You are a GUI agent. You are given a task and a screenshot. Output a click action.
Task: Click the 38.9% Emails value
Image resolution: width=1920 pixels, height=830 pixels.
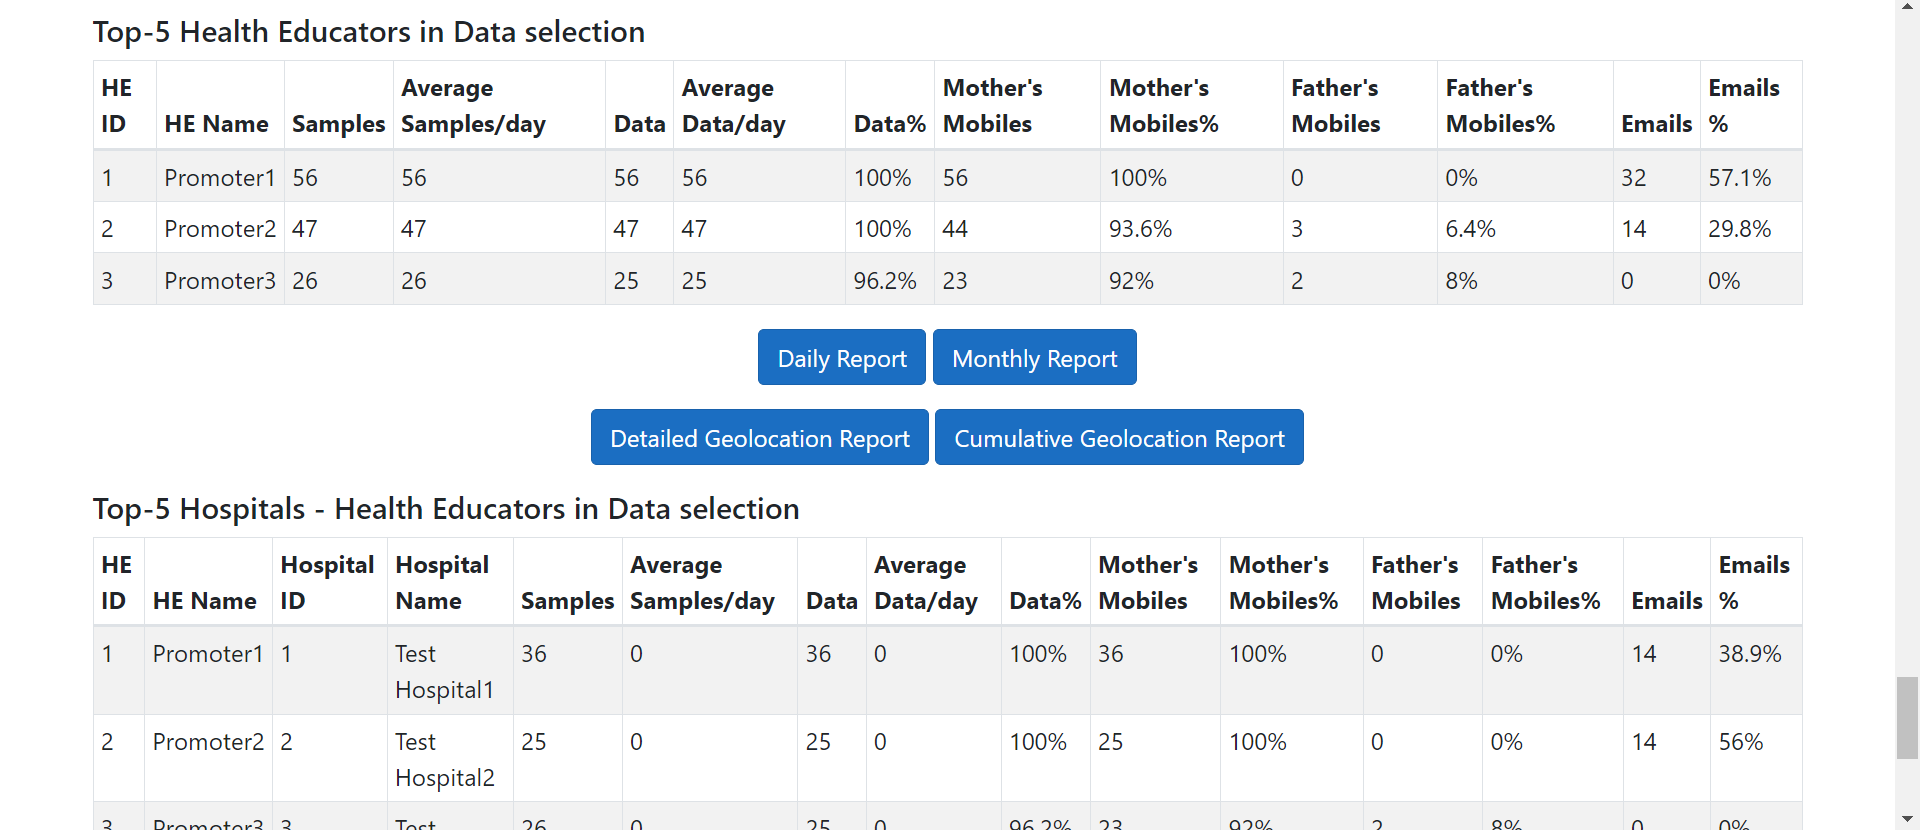pos(1749,654)
